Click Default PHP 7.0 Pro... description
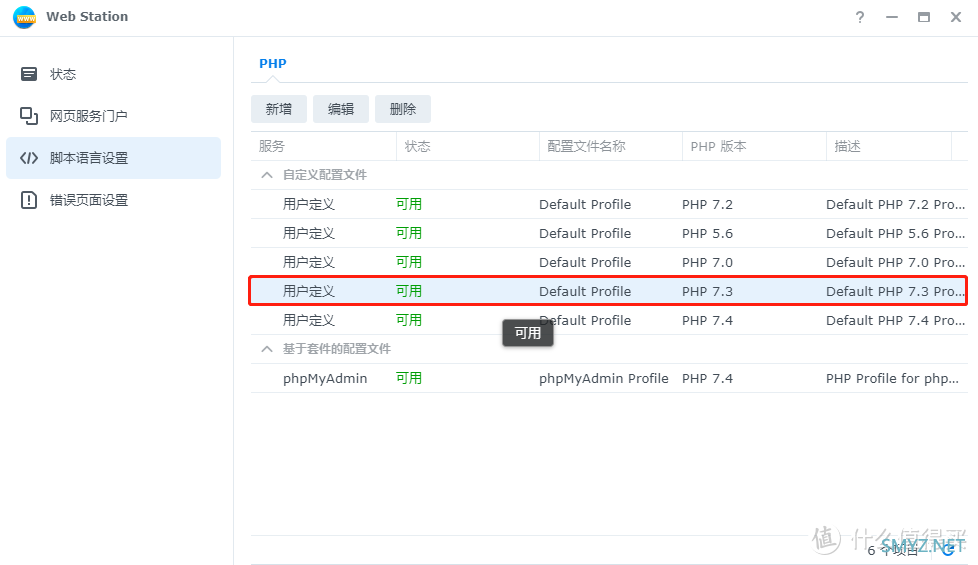Image resolution: width=978 pixels, height=565 pixels. (x=895, y=263)
